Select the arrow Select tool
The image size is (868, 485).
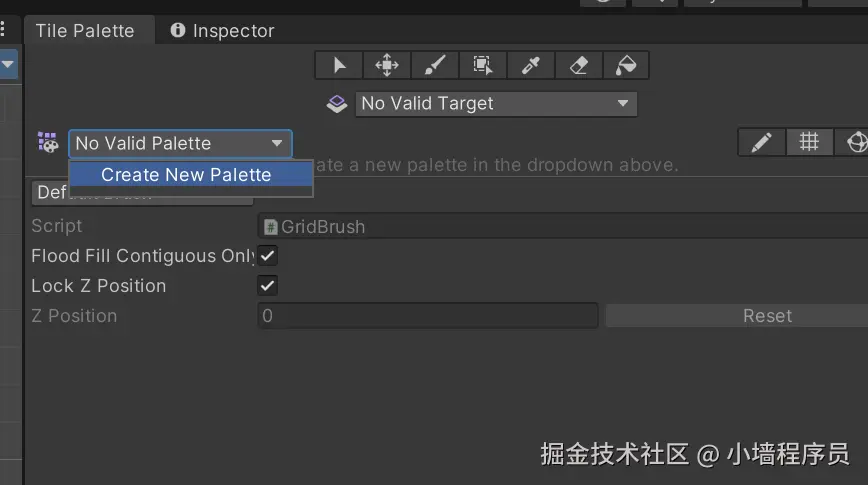click(339, 66)
